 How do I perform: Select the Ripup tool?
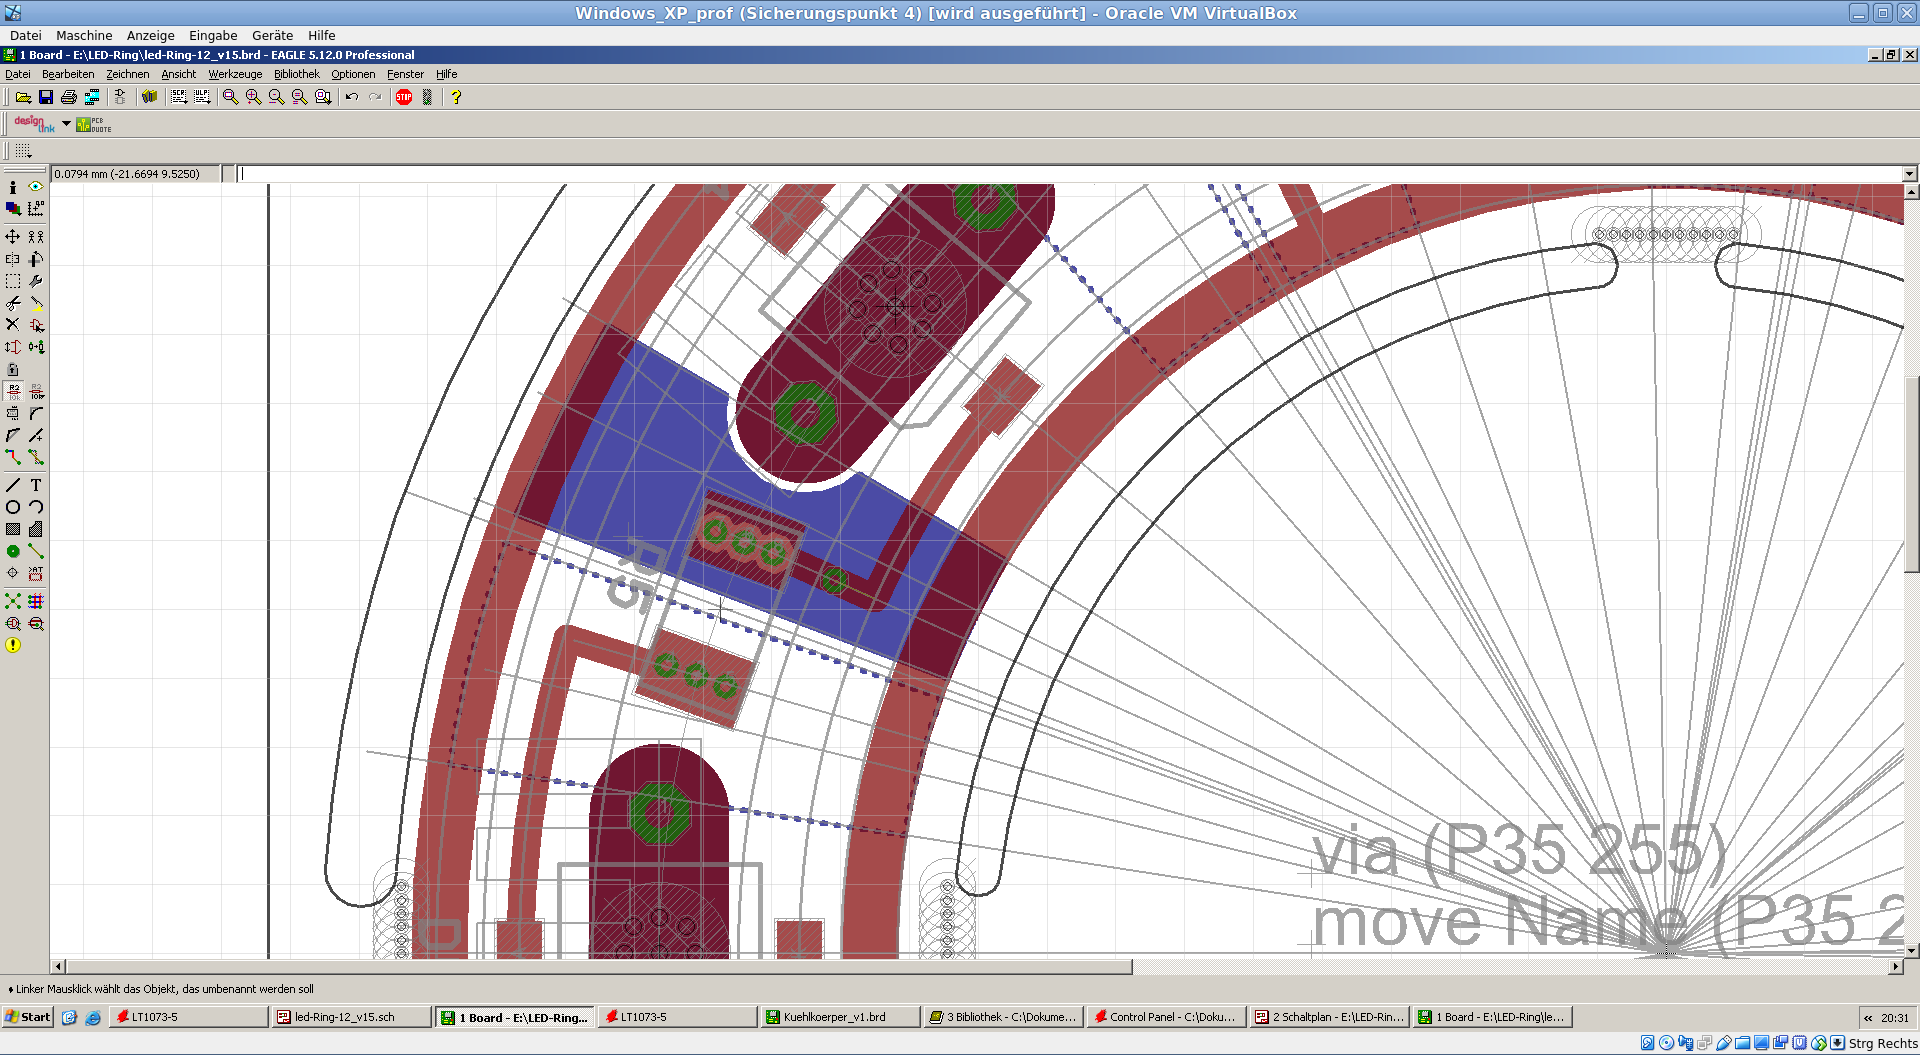tap(36, 457)
